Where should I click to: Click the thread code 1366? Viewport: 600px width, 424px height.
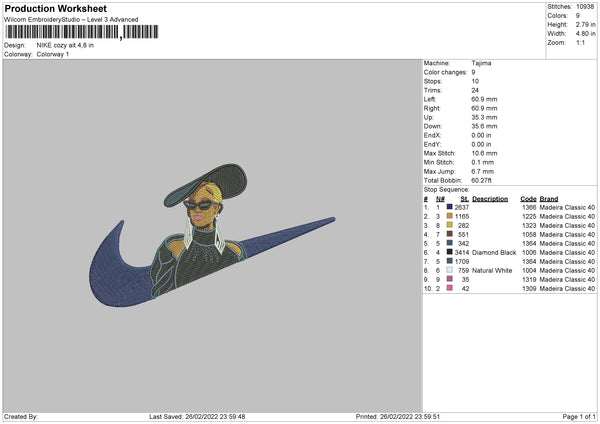(529, 207)
